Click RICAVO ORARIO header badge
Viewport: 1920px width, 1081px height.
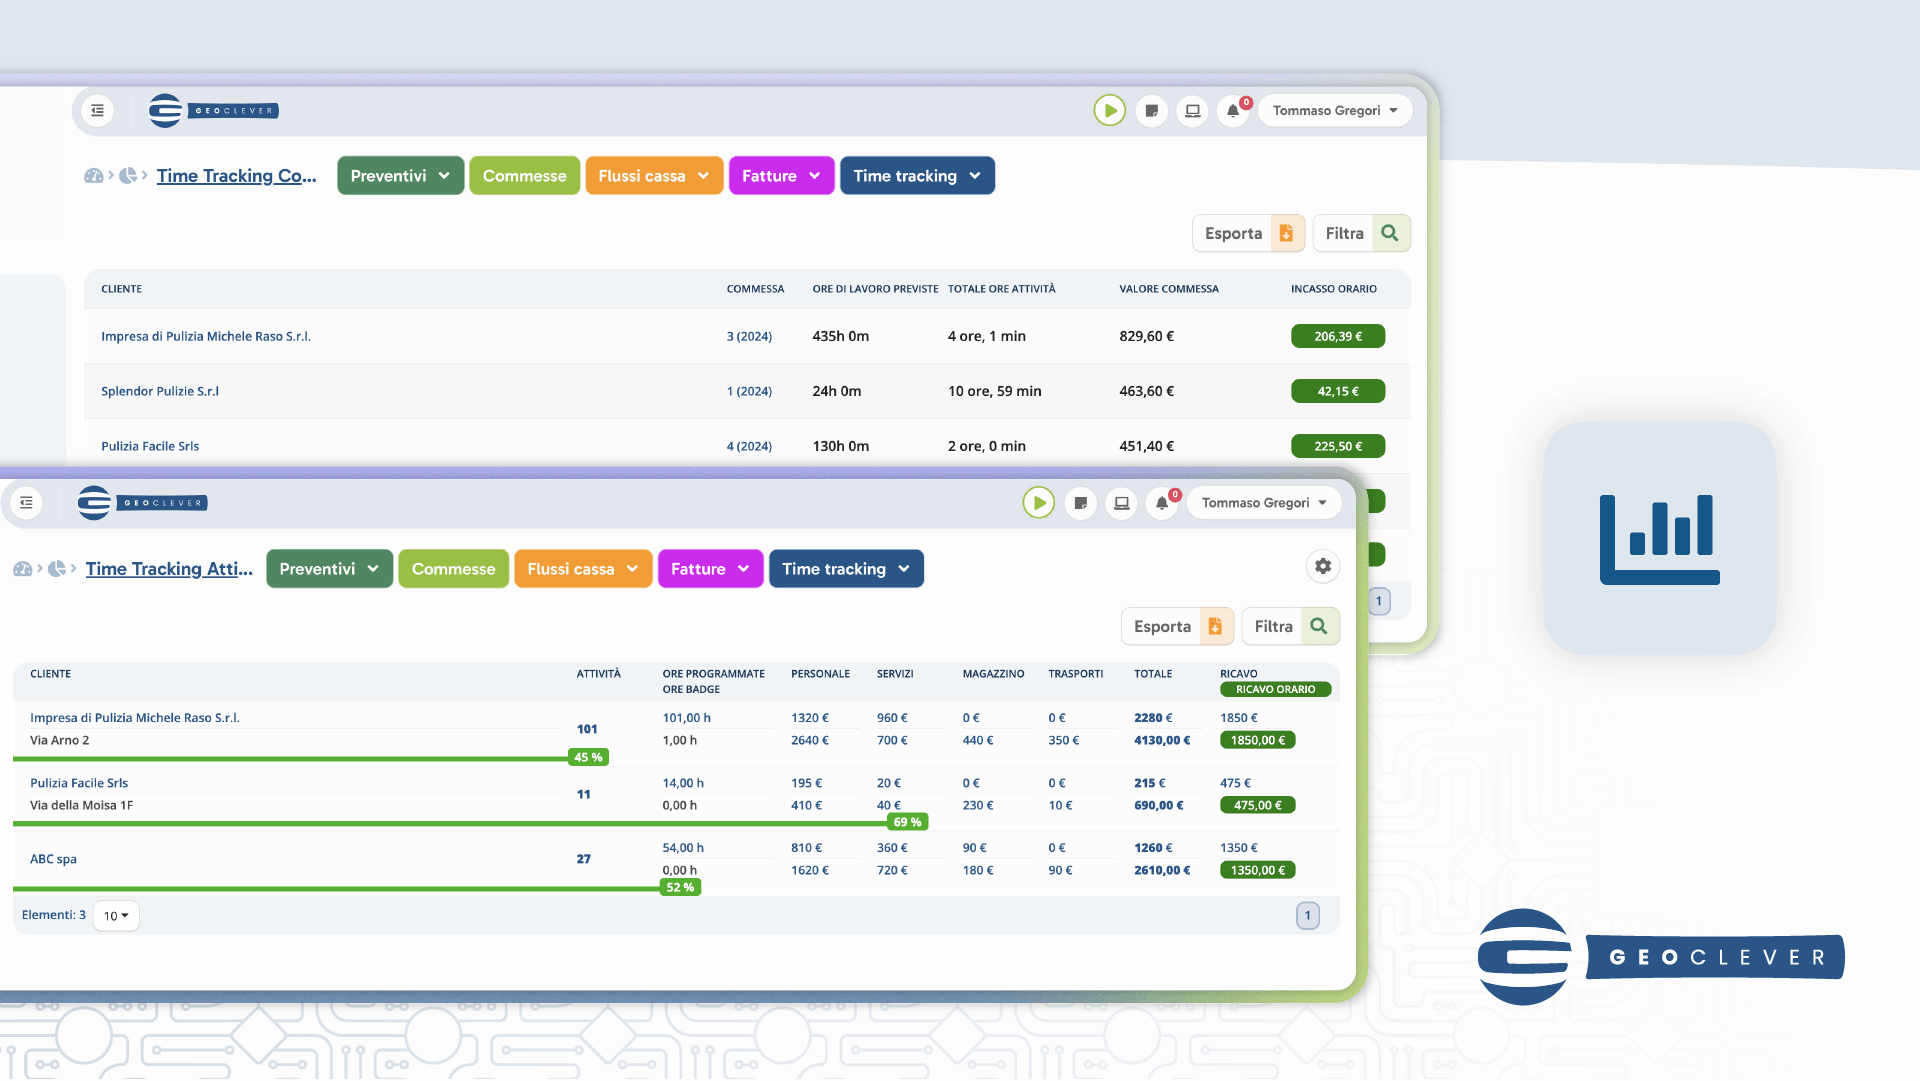1275,690
